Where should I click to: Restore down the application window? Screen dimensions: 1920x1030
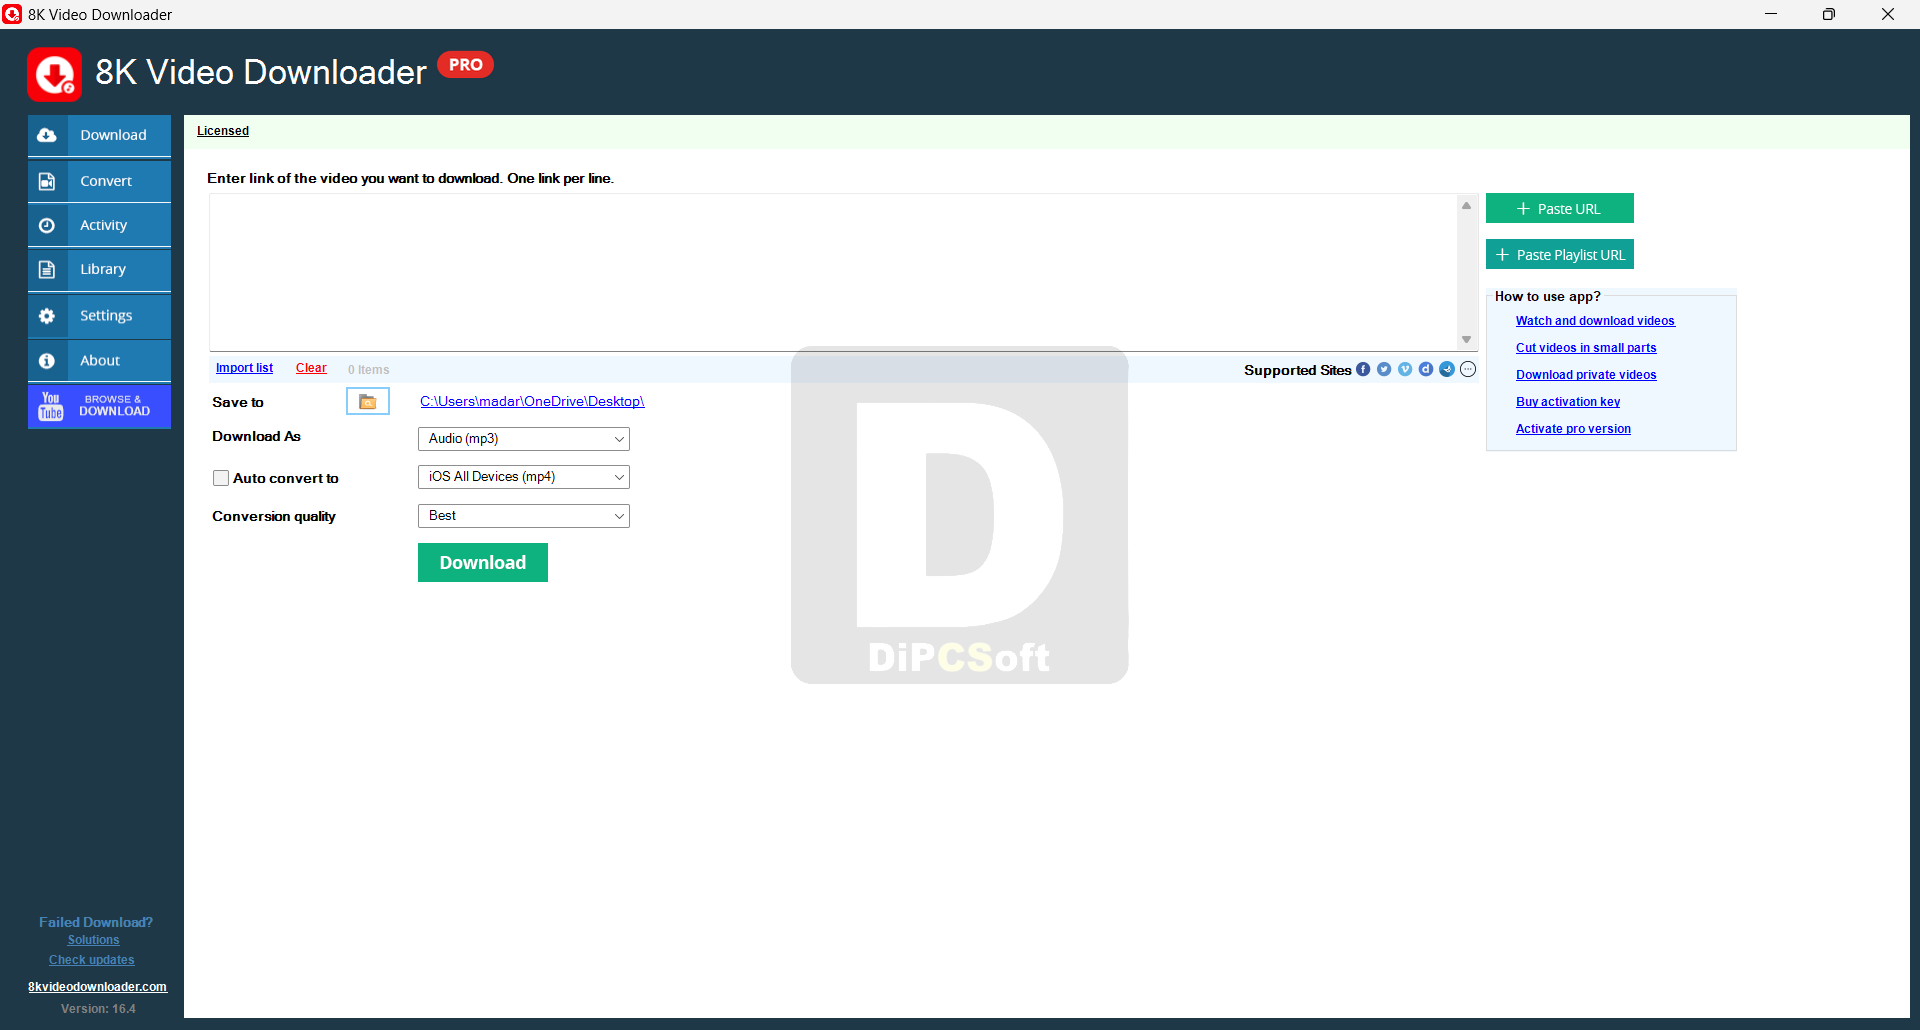tap(1829, 14)
